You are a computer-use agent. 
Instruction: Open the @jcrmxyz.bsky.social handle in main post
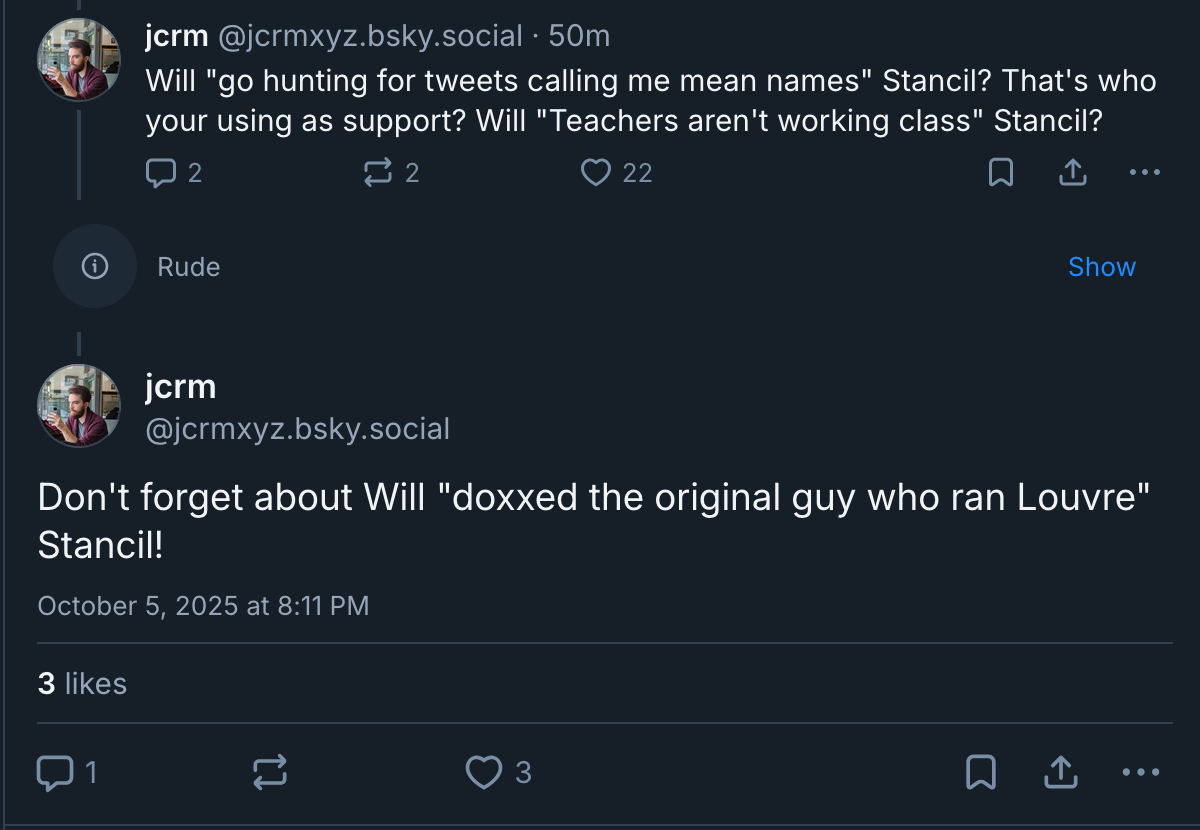click(x=297, y=429)
